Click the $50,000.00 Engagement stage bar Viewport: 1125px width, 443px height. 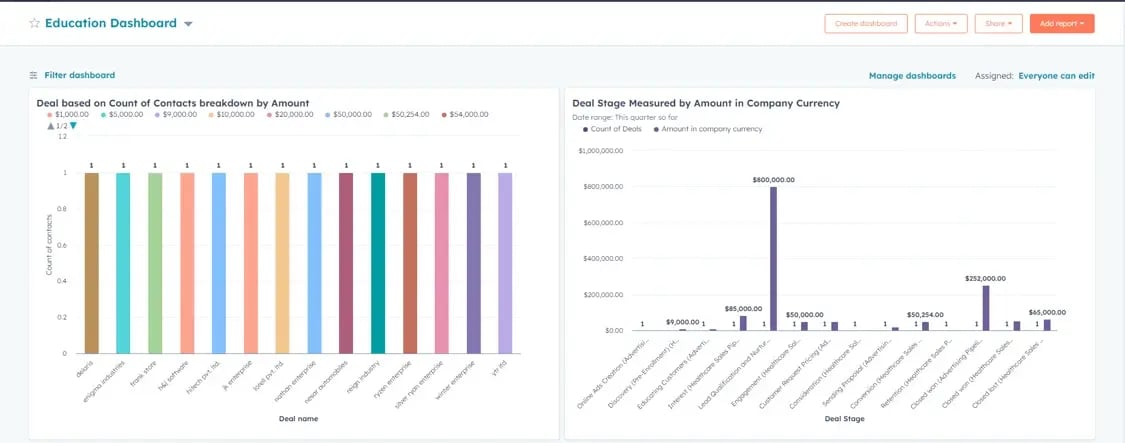point(804,326)
